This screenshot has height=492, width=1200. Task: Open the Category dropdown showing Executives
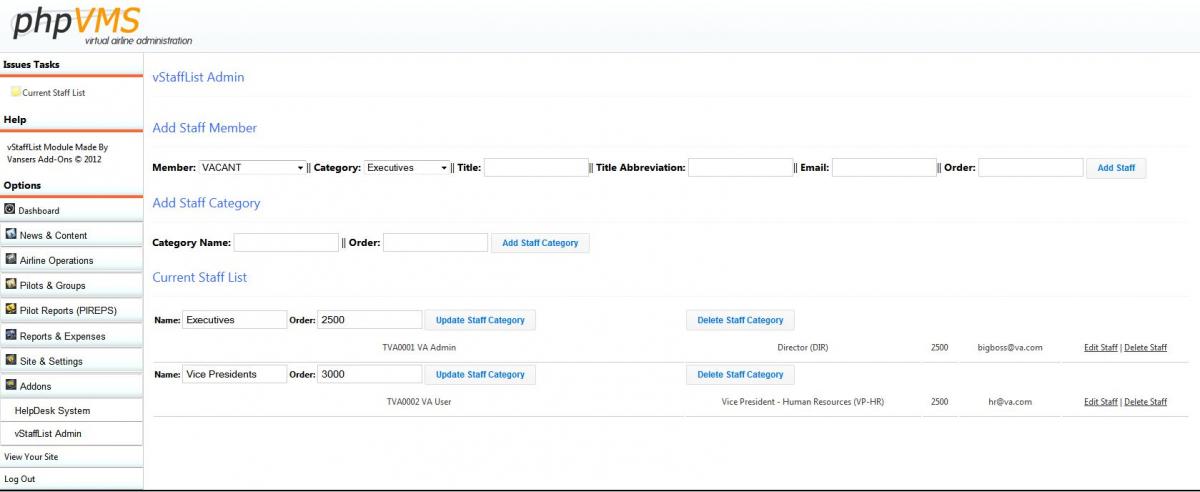pos(407,168)
